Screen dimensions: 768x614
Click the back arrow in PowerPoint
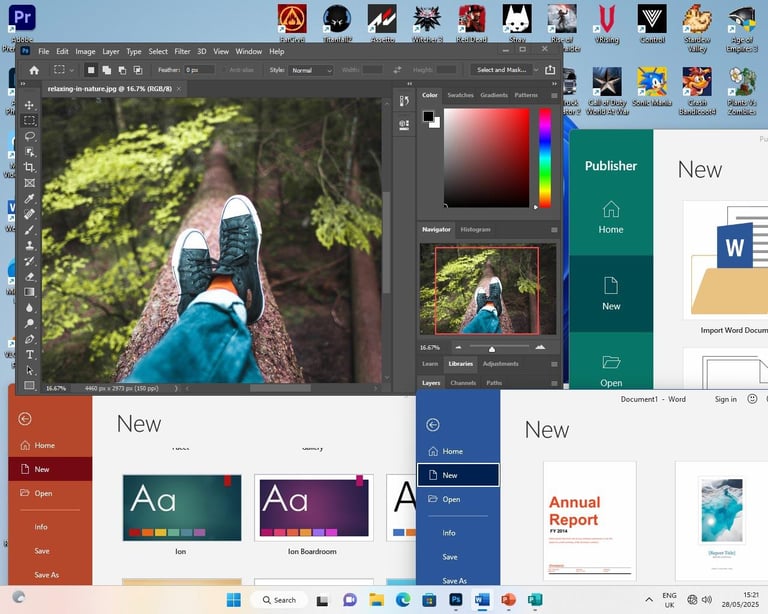pyautogui.click(x=25, y=419)
